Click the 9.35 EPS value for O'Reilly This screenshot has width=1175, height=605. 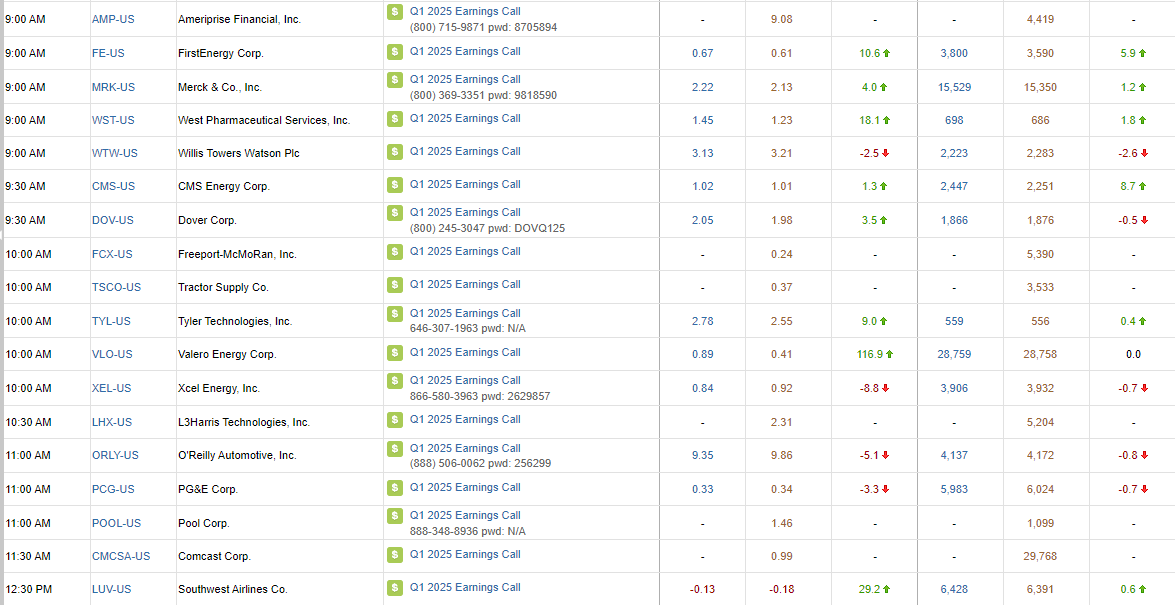click(703, 455)
